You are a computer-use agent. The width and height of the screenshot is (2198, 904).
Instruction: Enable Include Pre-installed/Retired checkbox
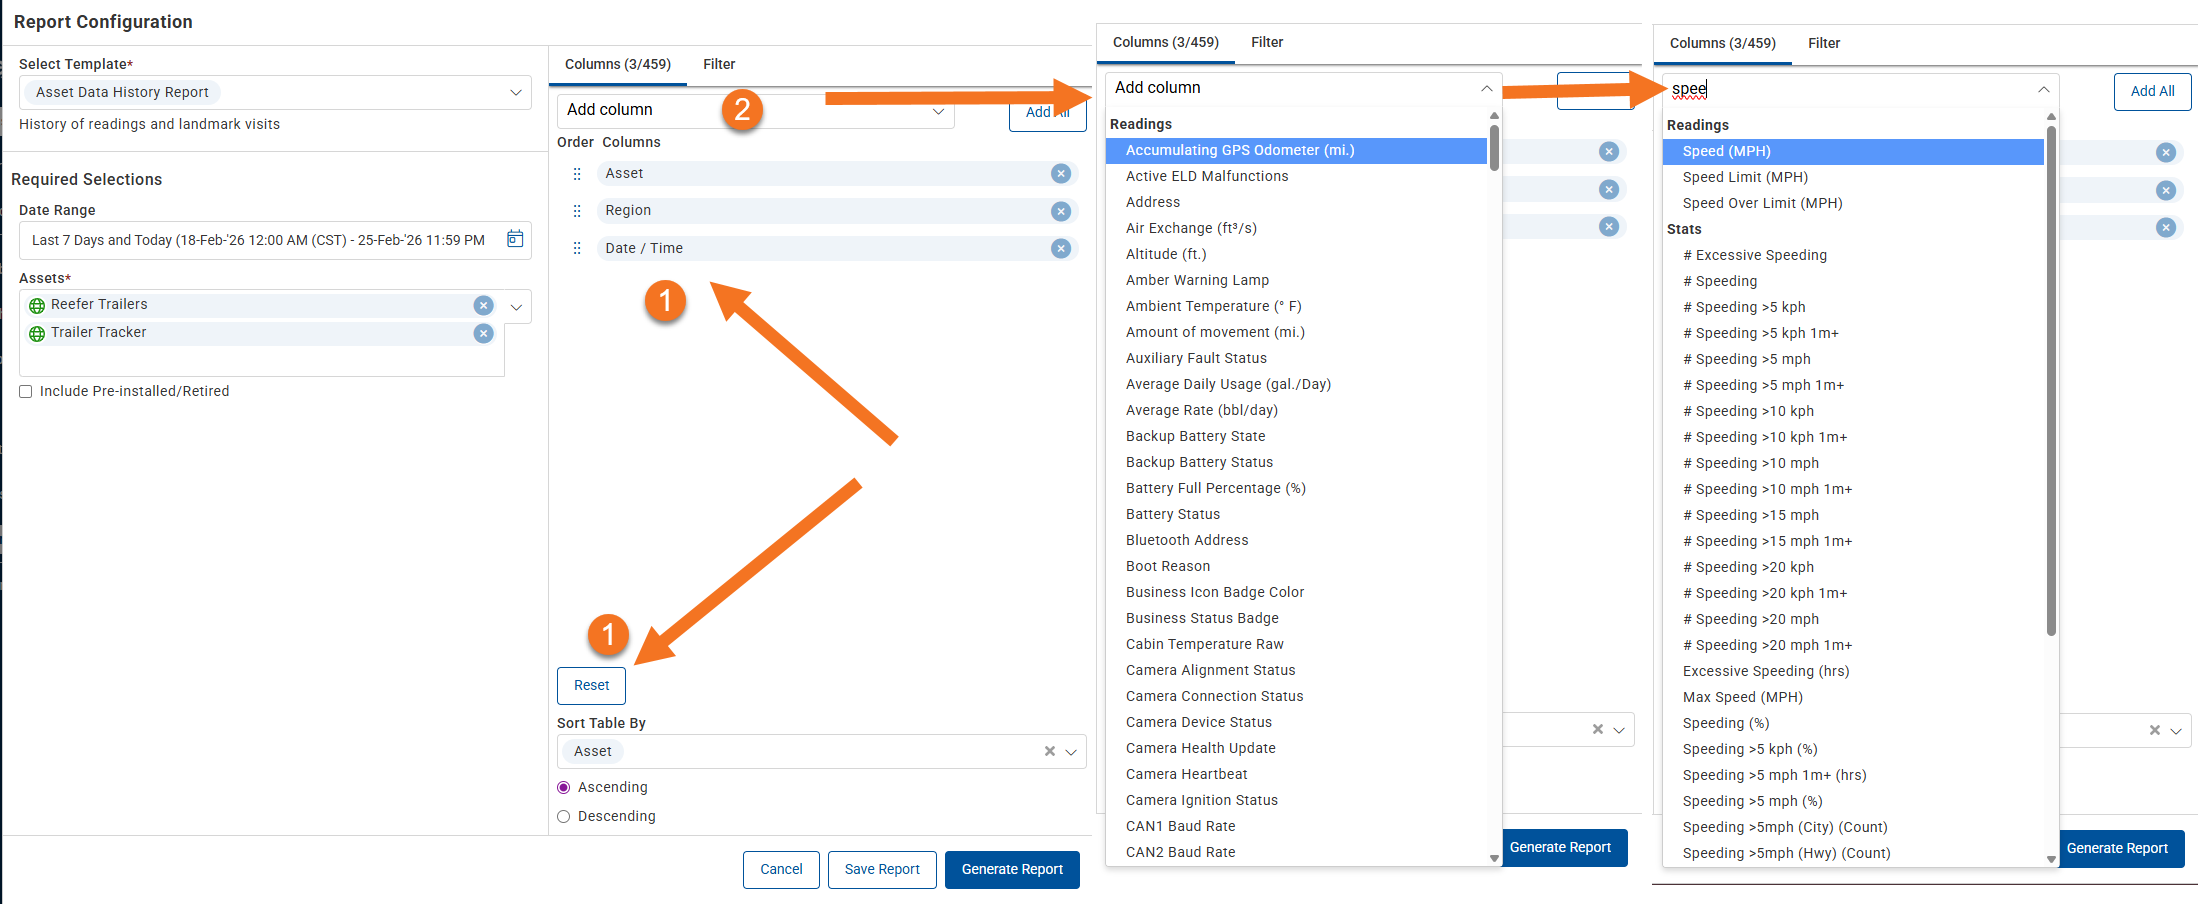pos(26,392)
